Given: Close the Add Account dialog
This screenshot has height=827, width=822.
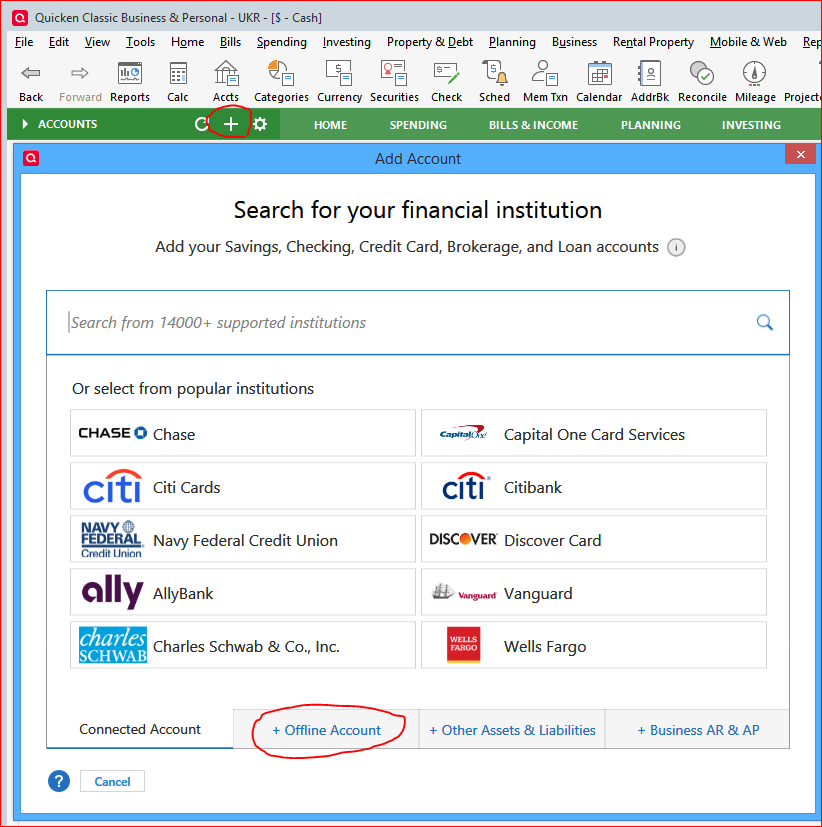Looking at the screenshot, I should 800,155.
